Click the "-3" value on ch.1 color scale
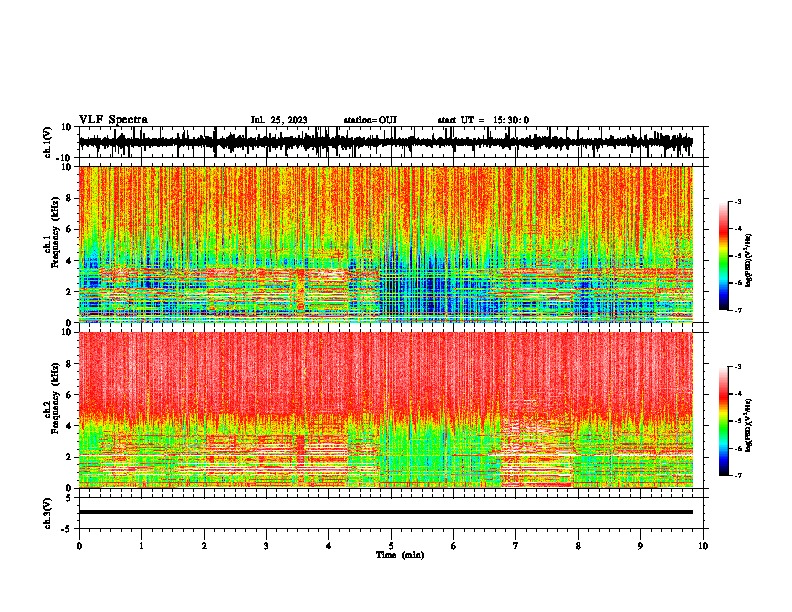The width and height of the screenshot is (792, 612). click(738, 201)
